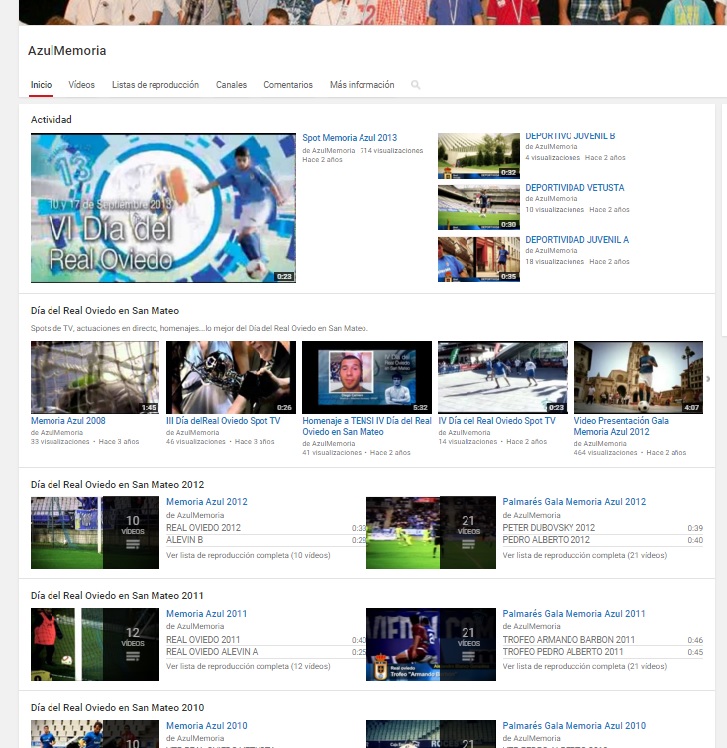727x748 pixels.
Task: Click de AzulMemoria under Spot Memoria Azul 2013
Action: point(329,151)
